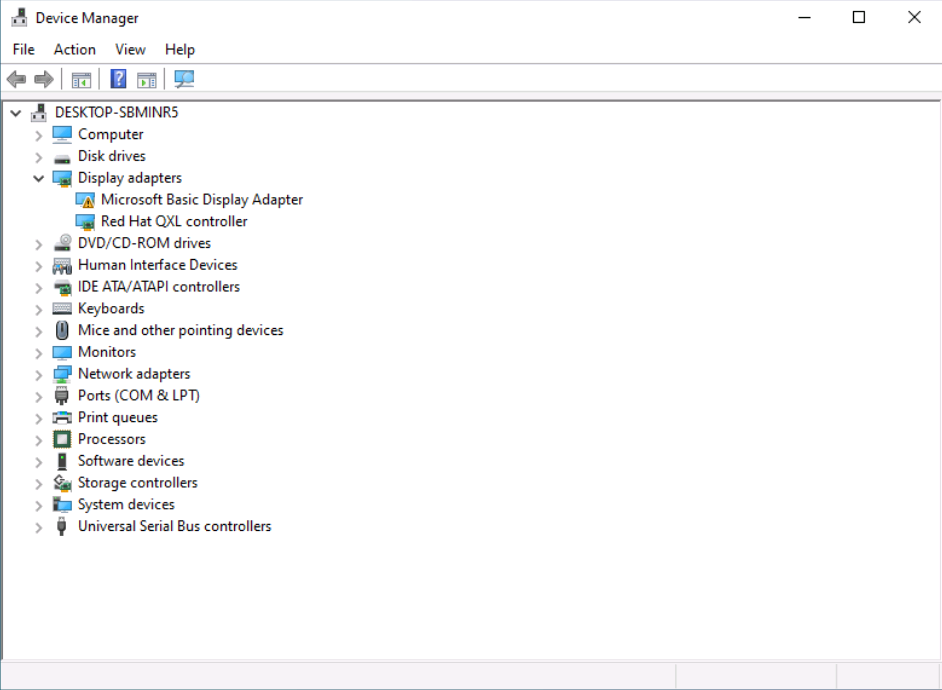The width and height of the screenshot is (942, 690).
Task: Click the Monitors category icon
Action: pos(62,353)
